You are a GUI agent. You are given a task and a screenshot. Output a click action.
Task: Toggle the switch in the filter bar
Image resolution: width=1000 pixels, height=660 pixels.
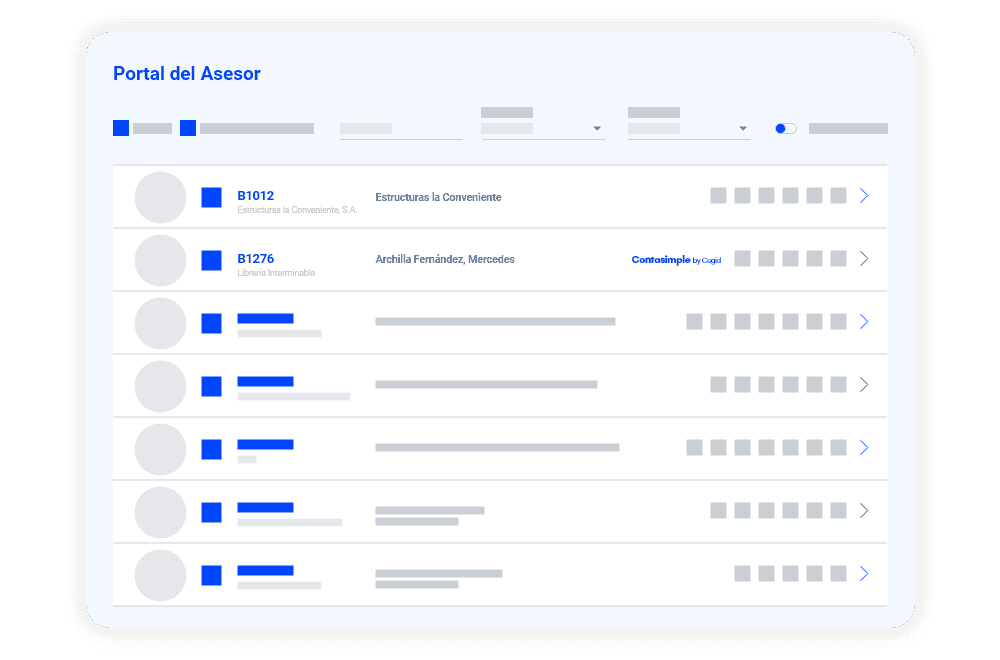coord(785,129)
